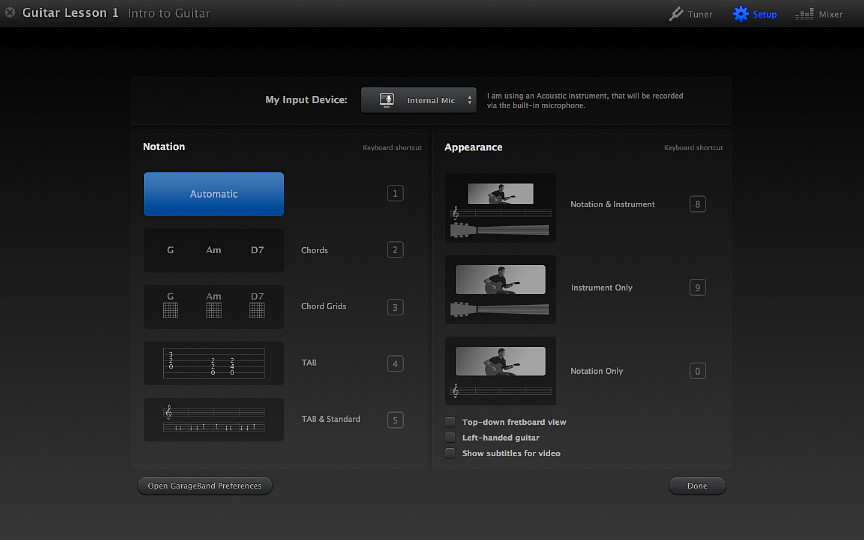Click the Notation Only label
The width and height of the screenshot is (864, 540).
click(597, 371)
